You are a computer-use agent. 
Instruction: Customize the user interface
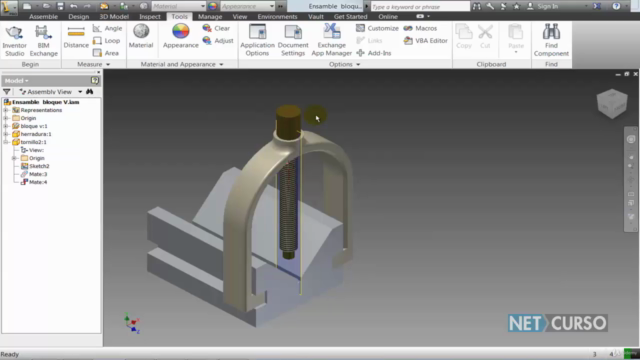click(x=377, y=28)
